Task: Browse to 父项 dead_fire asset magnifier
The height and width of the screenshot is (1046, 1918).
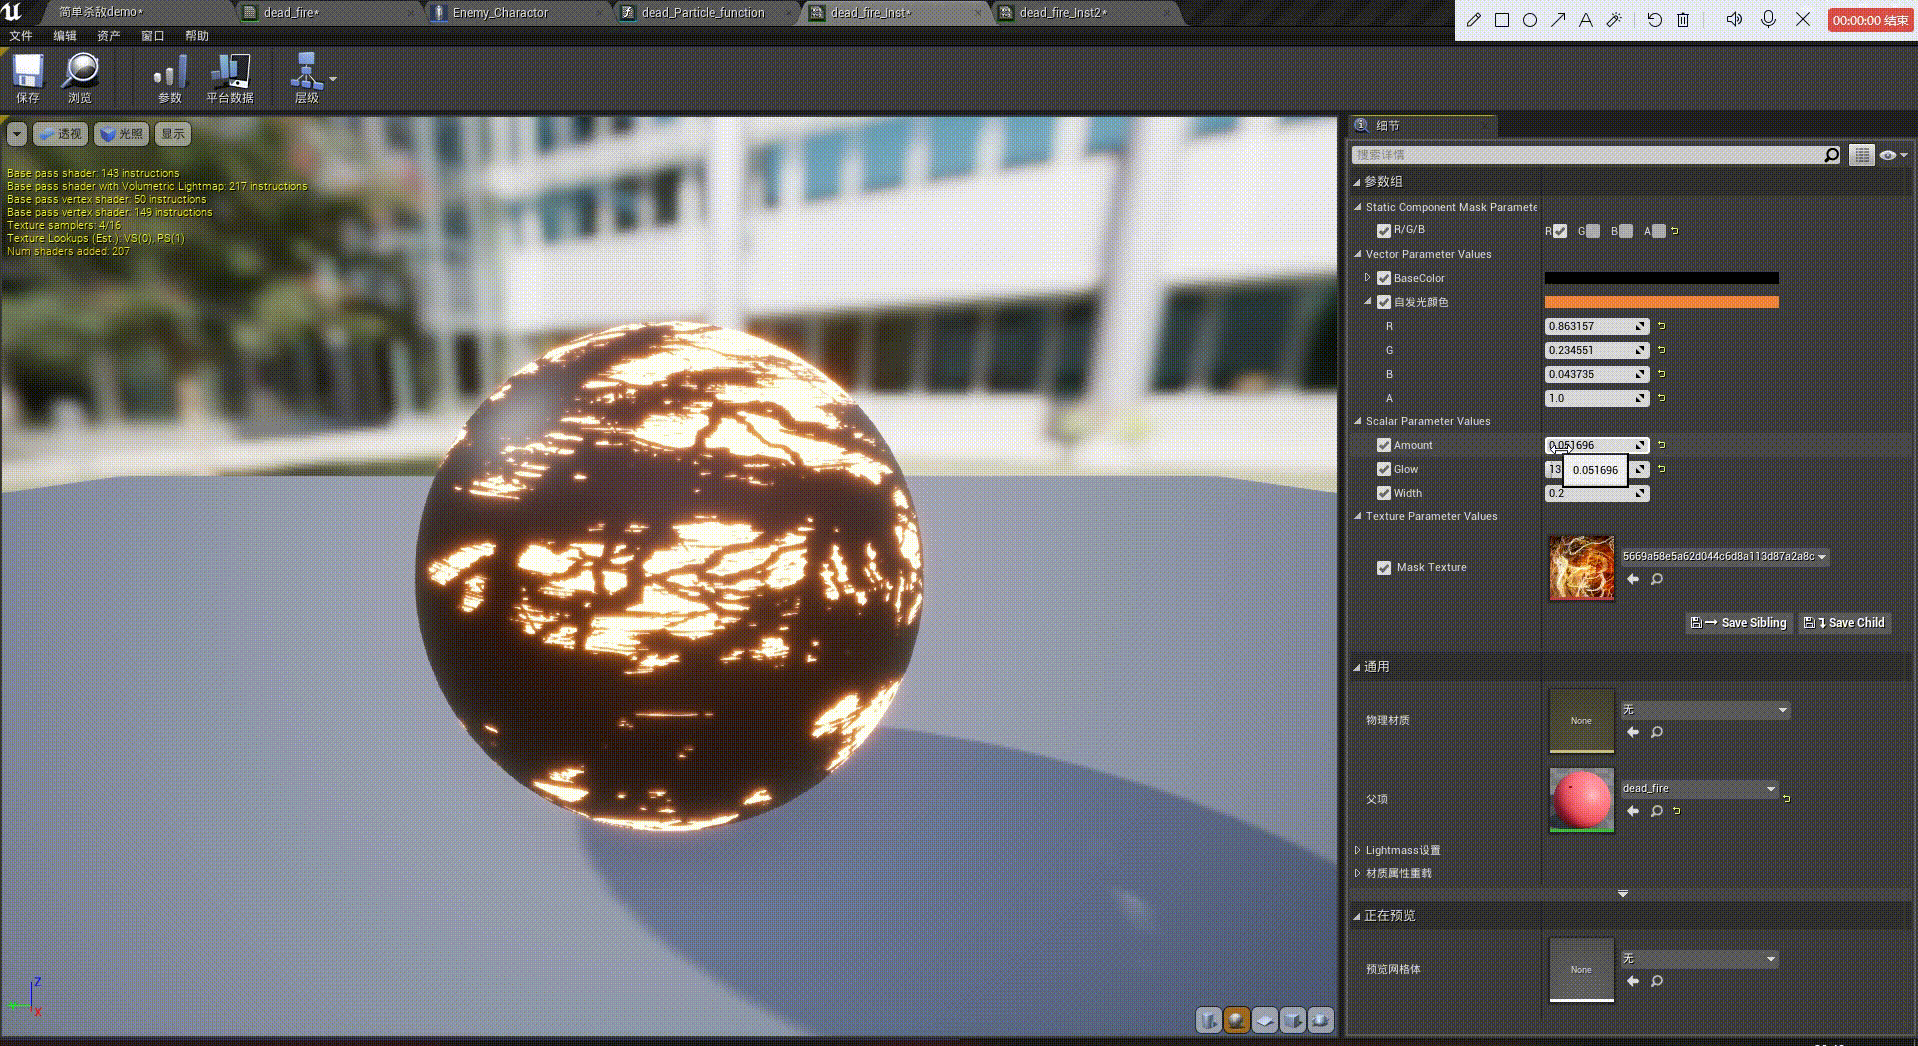Action: click(x=1657, y=811)
